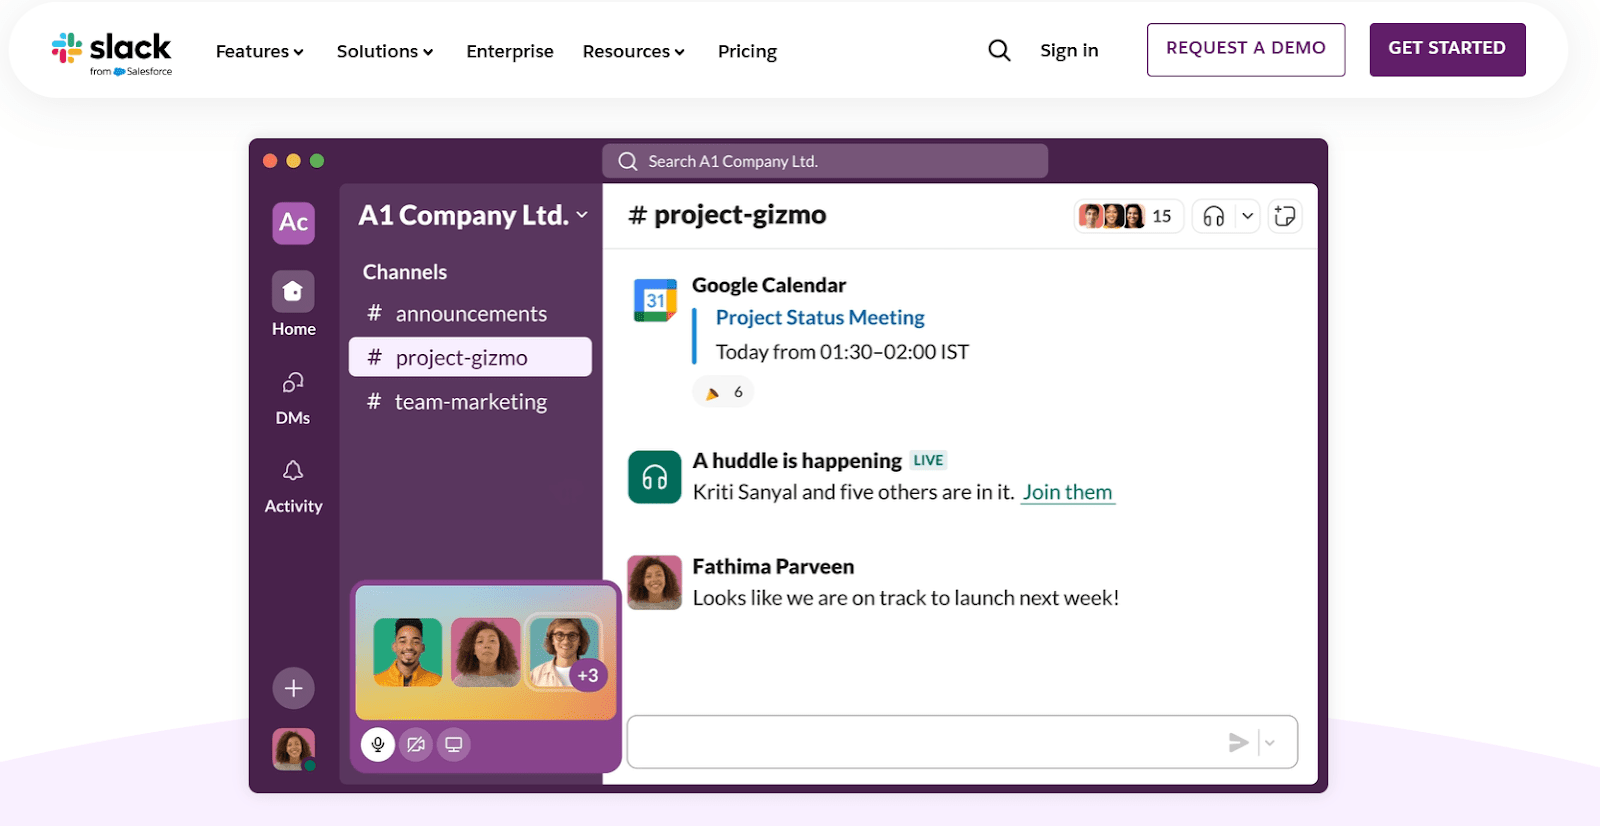Click Fathima Parveen's avatar
The image size is (1600, 826).
[655, 582]
